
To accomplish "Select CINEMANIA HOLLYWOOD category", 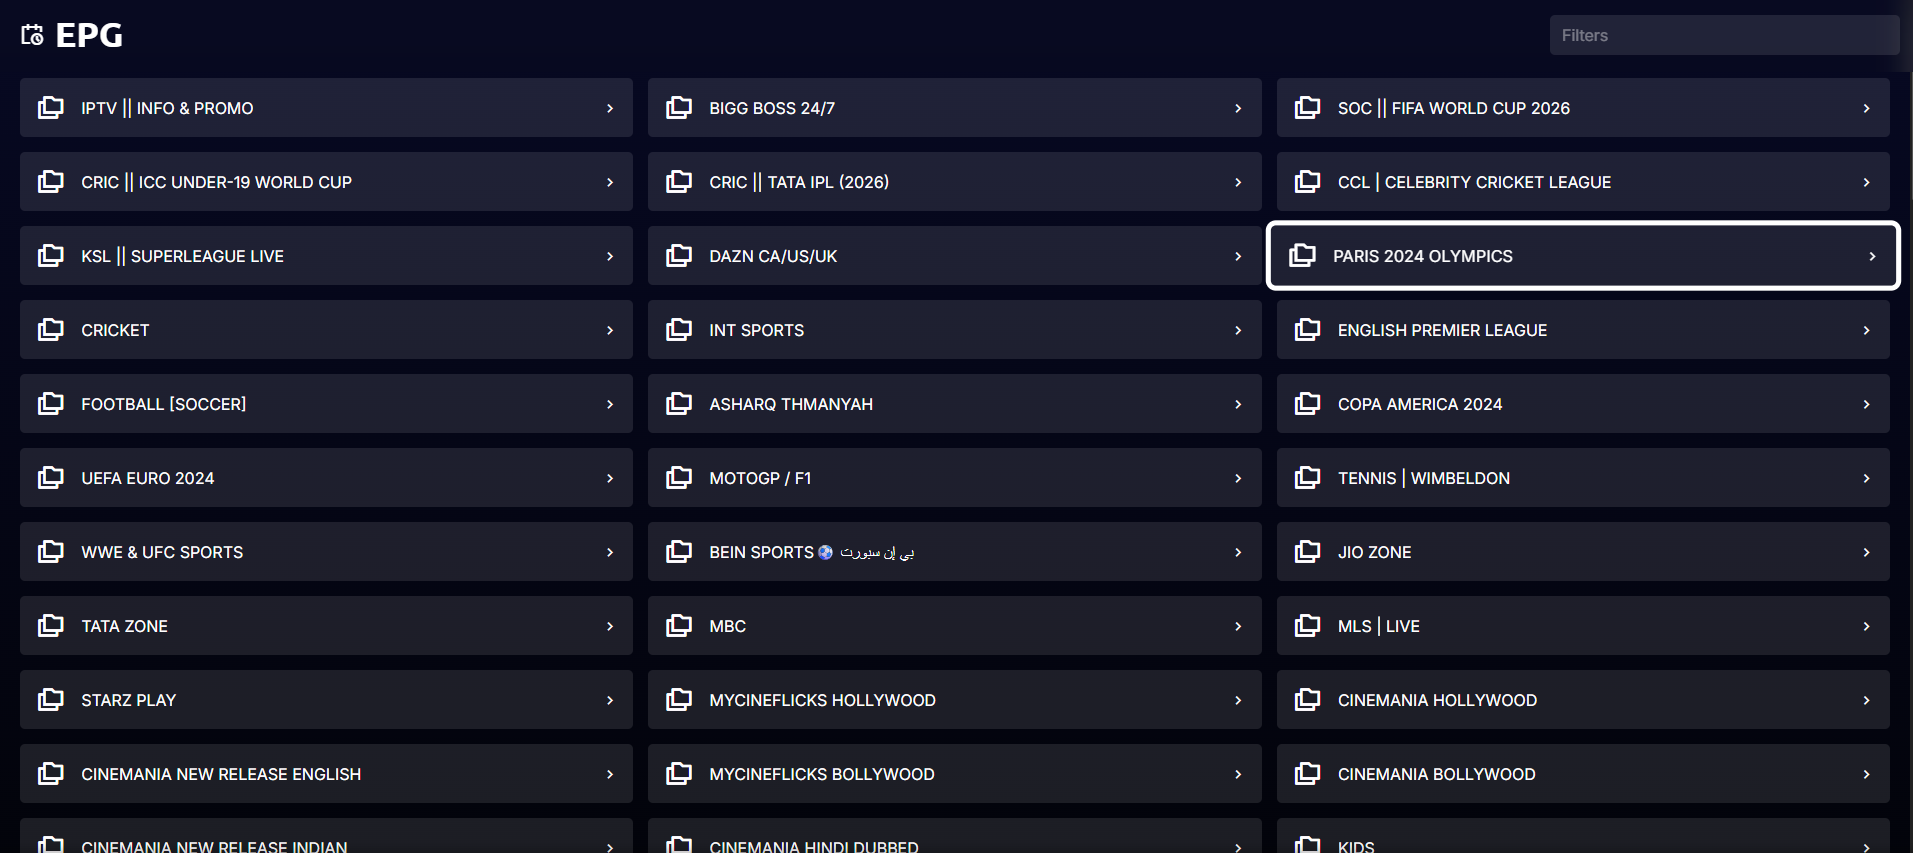I will click(1583, 700).
